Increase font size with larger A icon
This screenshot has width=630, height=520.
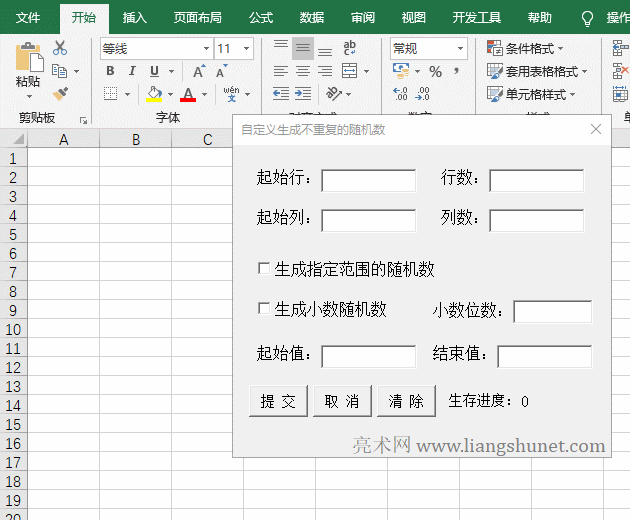tap(198, 71)
